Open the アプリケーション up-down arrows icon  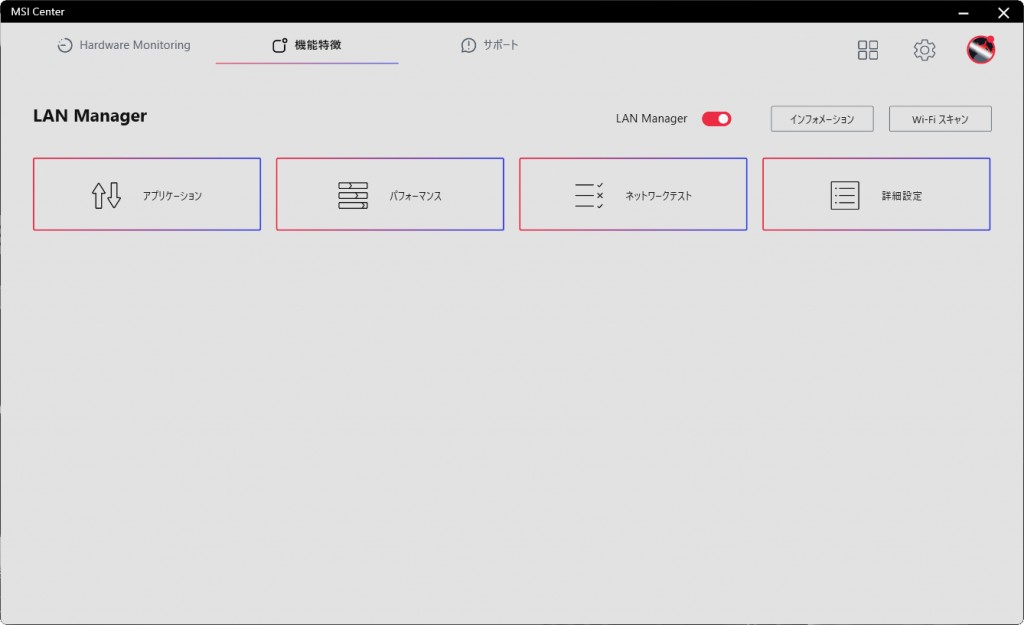pyautogui.click(x=106, y=195)
